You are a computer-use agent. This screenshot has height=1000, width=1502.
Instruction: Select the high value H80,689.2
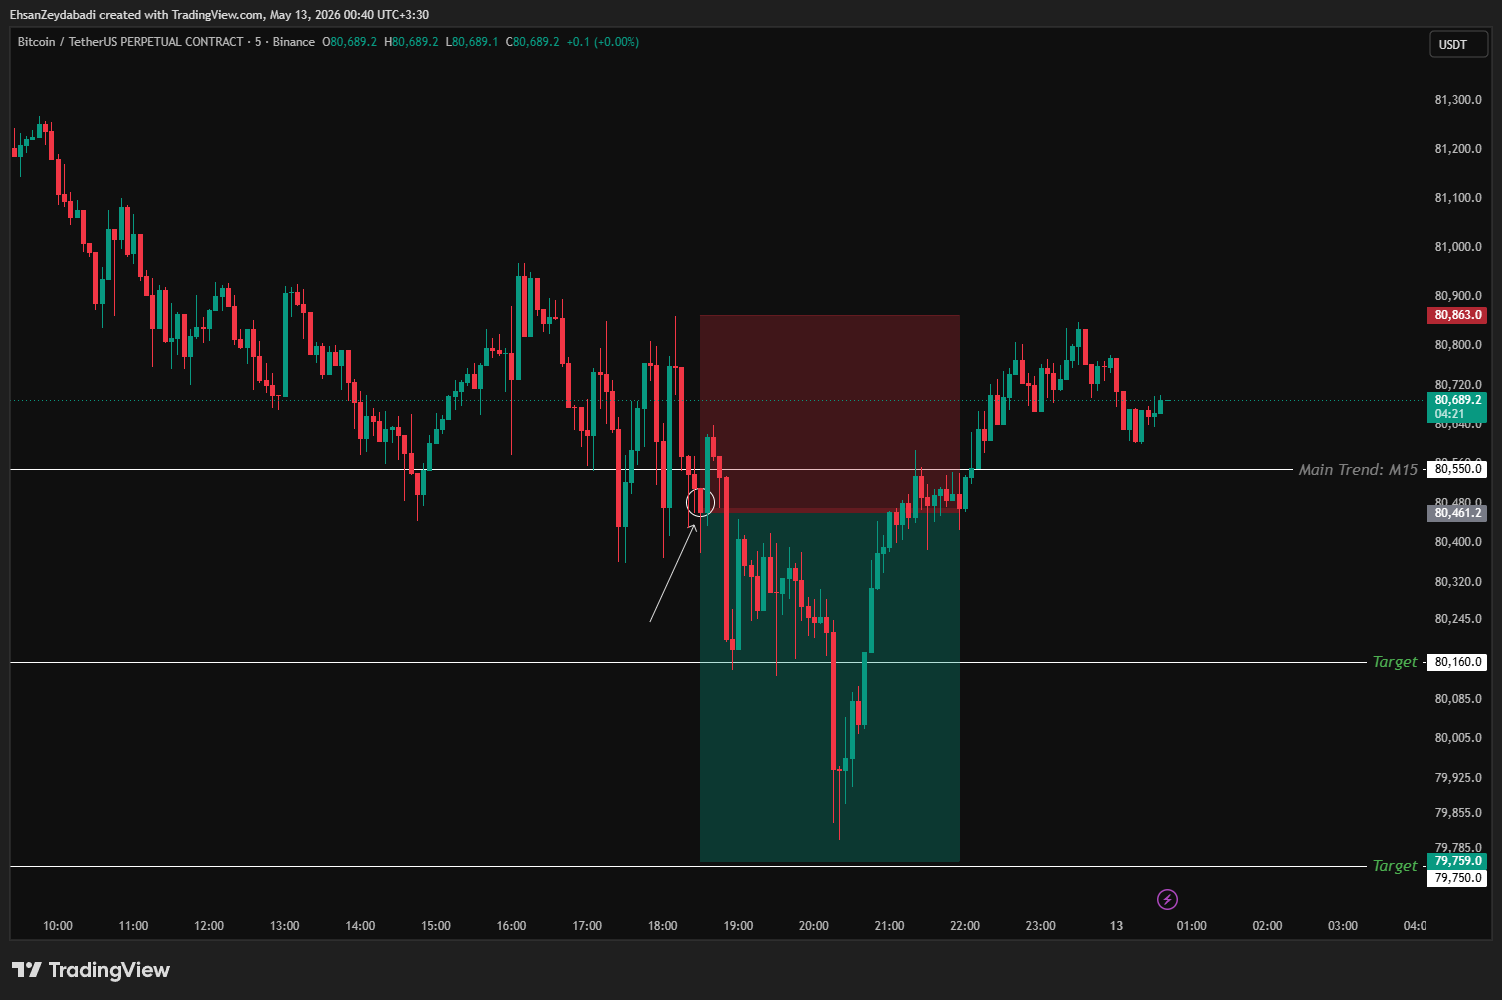(411, 42)
